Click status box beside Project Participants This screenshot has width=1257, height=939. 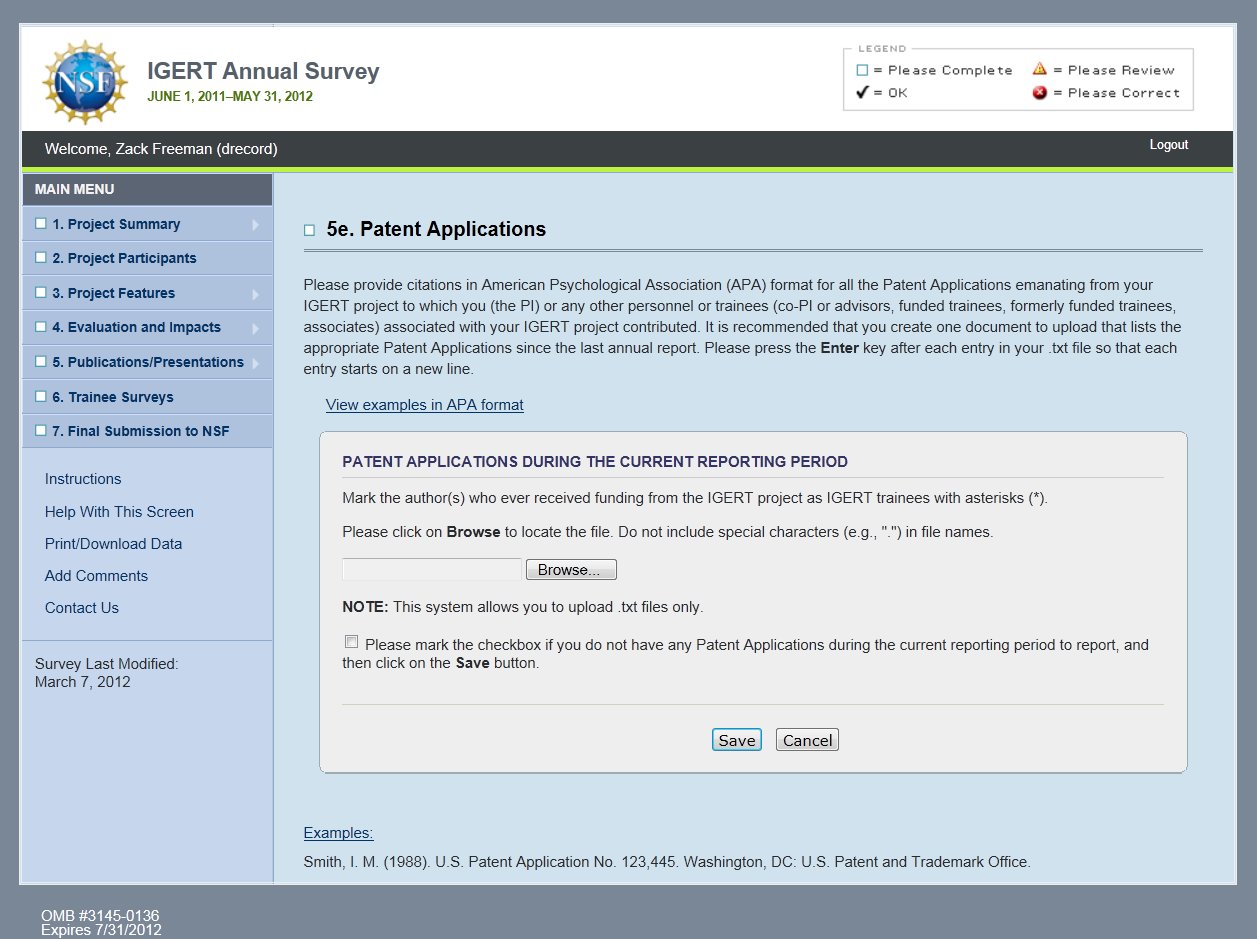coord(41,258)
